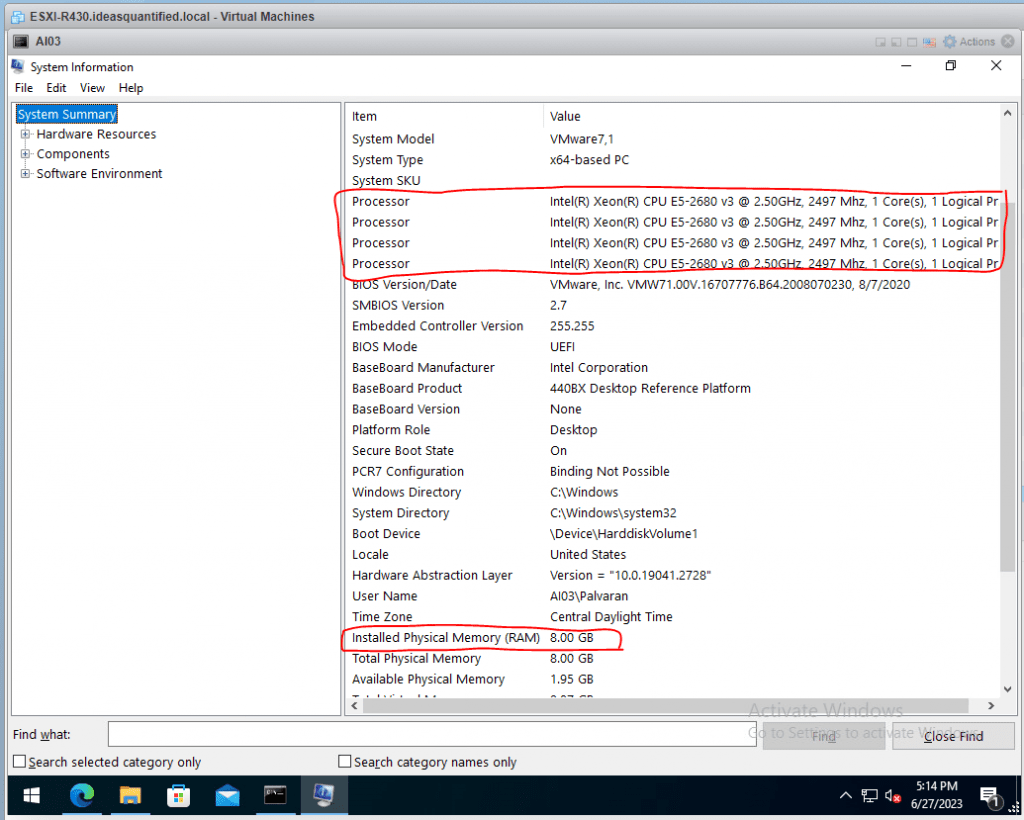This screenshot has width=1024, height=820.
Task: Click the AI03 console monitor icon
Action: (21, 42)
